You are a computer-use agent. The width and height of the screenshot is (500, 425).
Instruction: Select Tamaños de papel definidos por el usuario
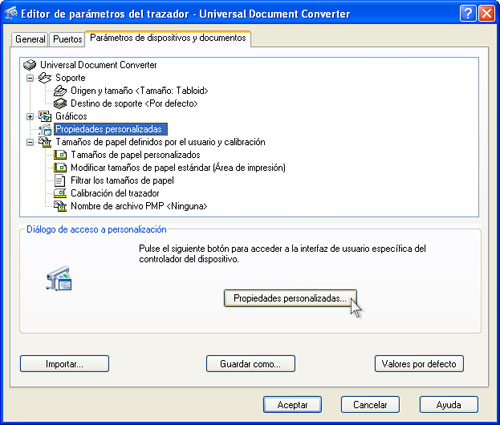[x=160, y=142]
